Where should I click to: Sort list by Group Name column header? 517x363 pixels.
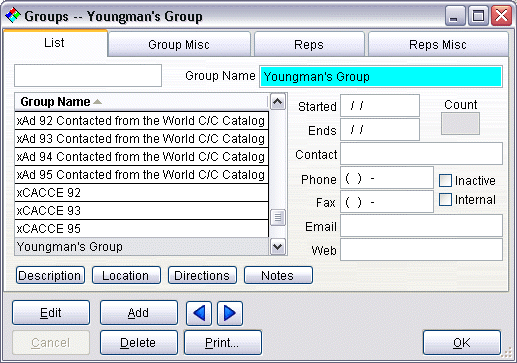(141, 102)
